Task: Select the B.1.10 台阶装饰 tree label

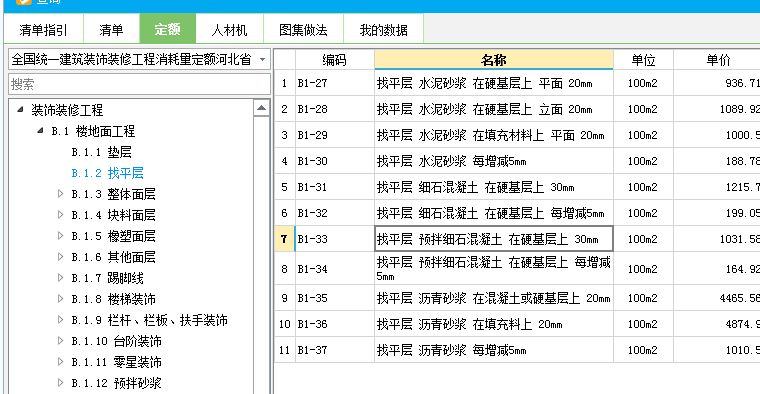Action: pyautogui.click(x=116, y=341)
